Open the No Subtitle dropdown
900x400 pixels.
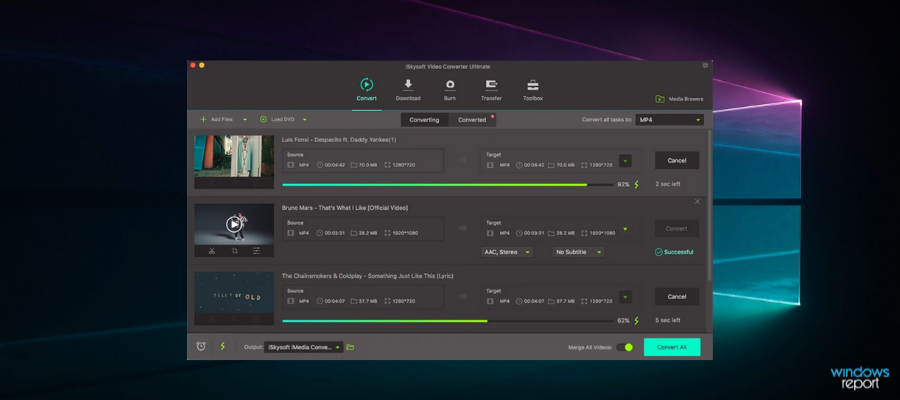tap(578, 252)
